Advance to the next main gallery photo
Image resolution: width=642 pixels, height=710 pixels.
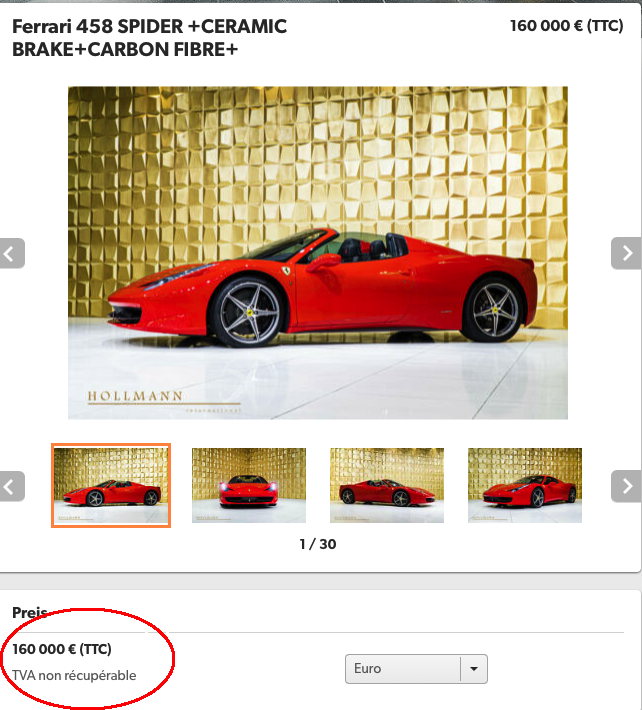point(626,253)
